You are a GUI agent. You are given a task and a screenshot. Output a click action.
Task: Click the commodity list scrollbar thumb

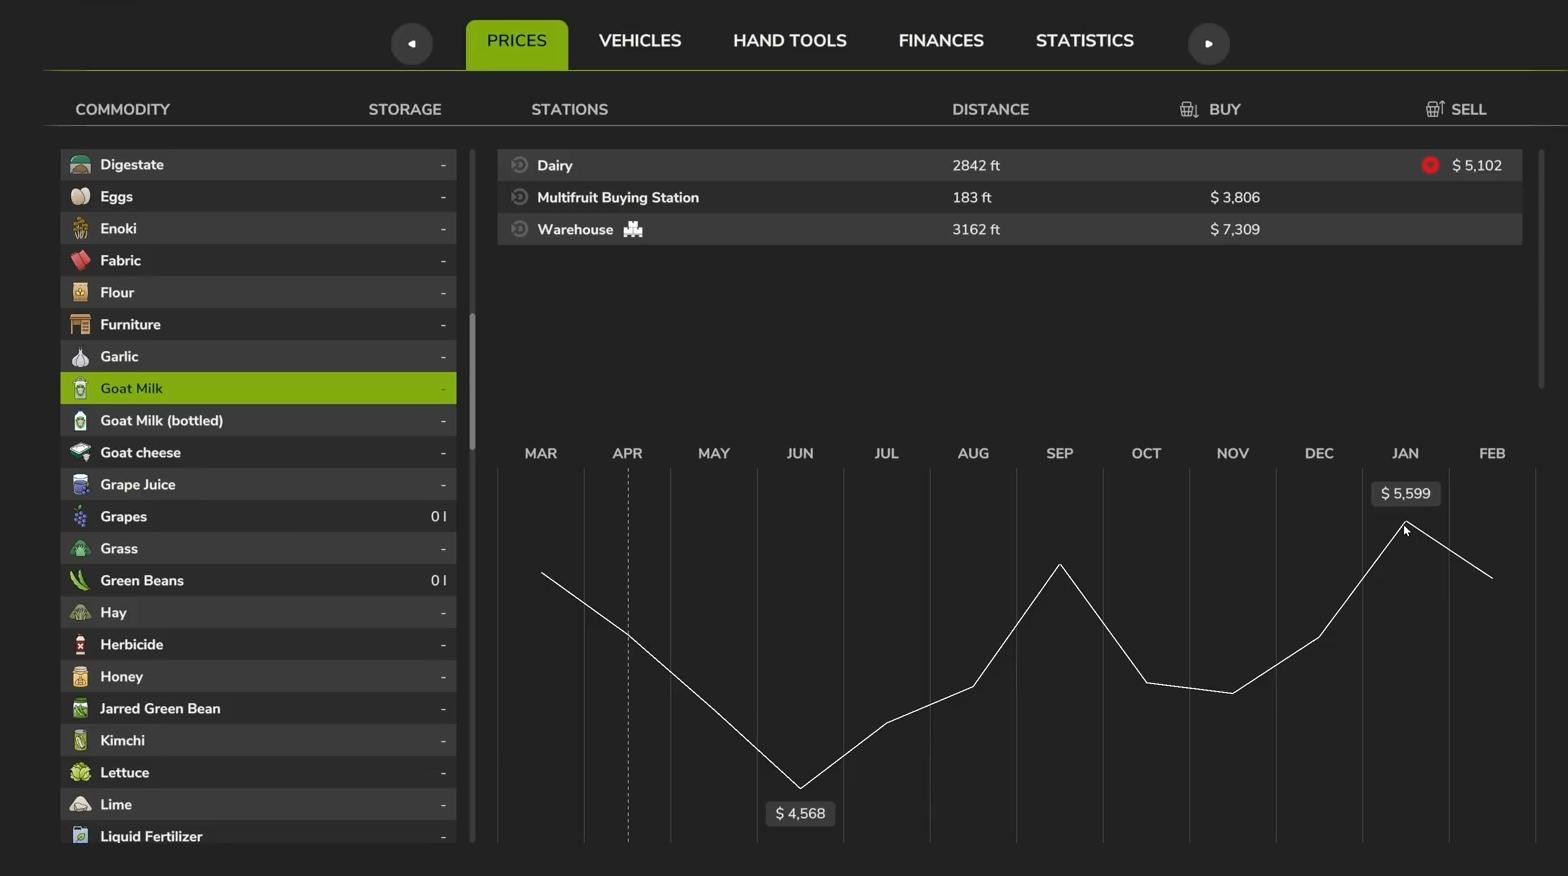(472, 382)
